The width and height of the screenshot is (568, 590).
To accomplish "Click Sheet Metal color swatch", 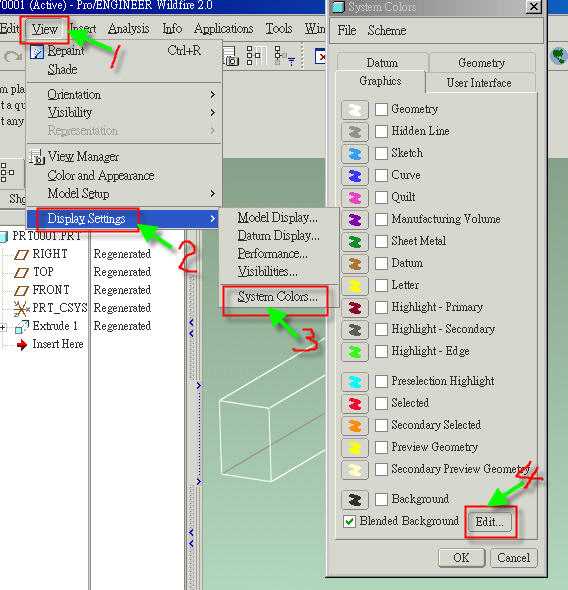I will point(355,242).
